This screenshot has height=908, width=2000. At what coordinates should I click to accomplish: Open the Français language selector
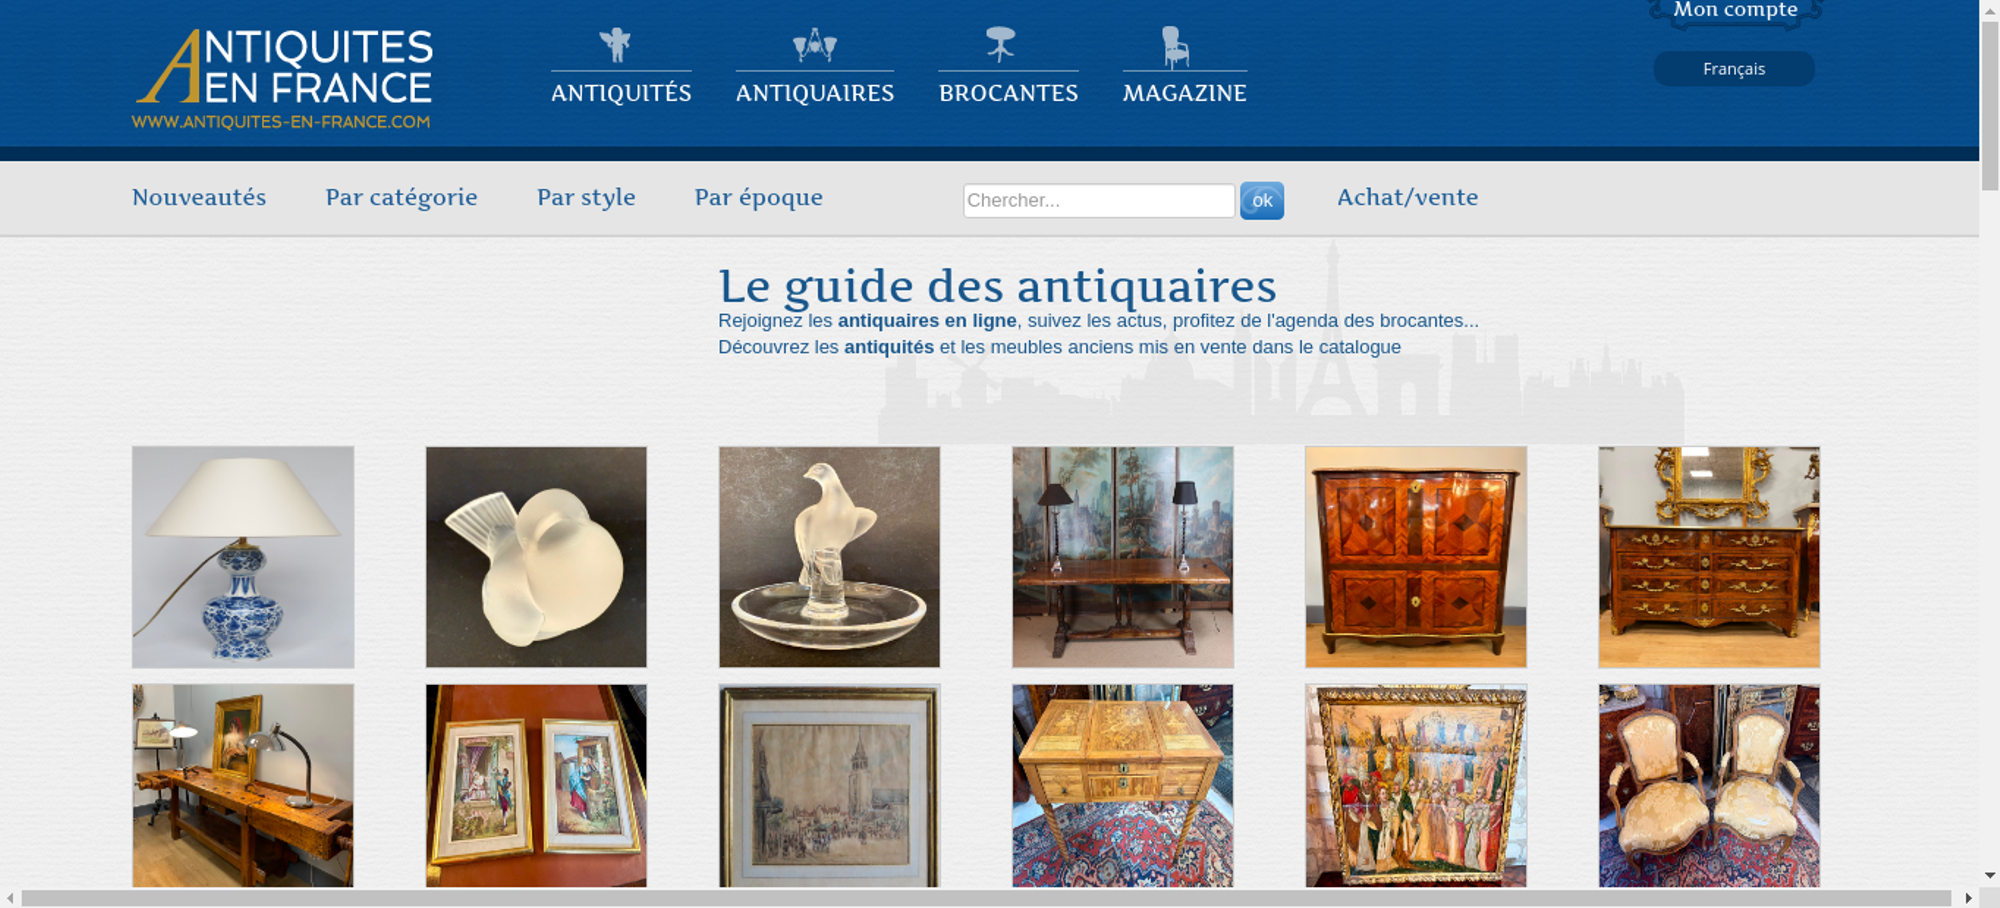1734,69
